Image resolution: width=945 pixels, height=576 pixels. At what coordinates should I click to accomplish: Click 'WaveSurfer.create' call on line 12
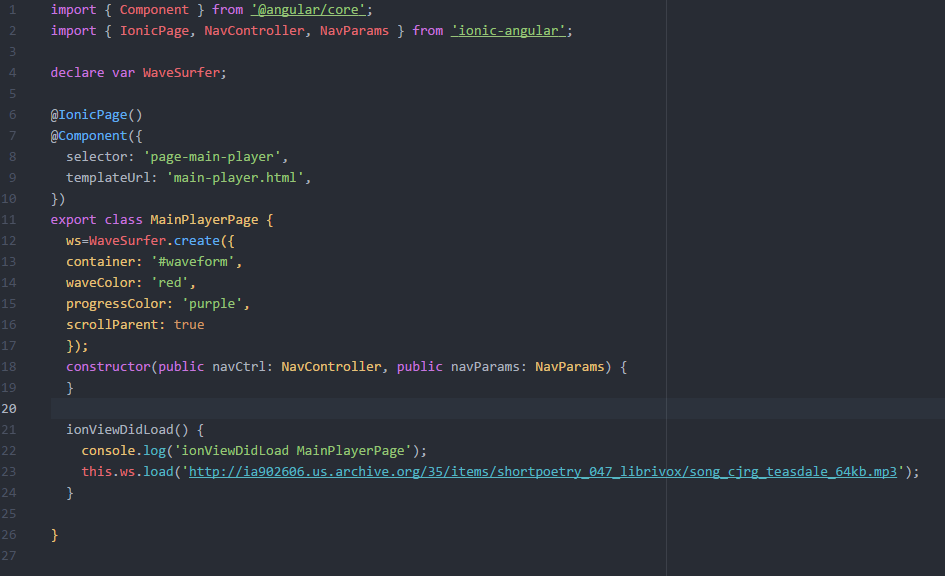tap(154, 241)
